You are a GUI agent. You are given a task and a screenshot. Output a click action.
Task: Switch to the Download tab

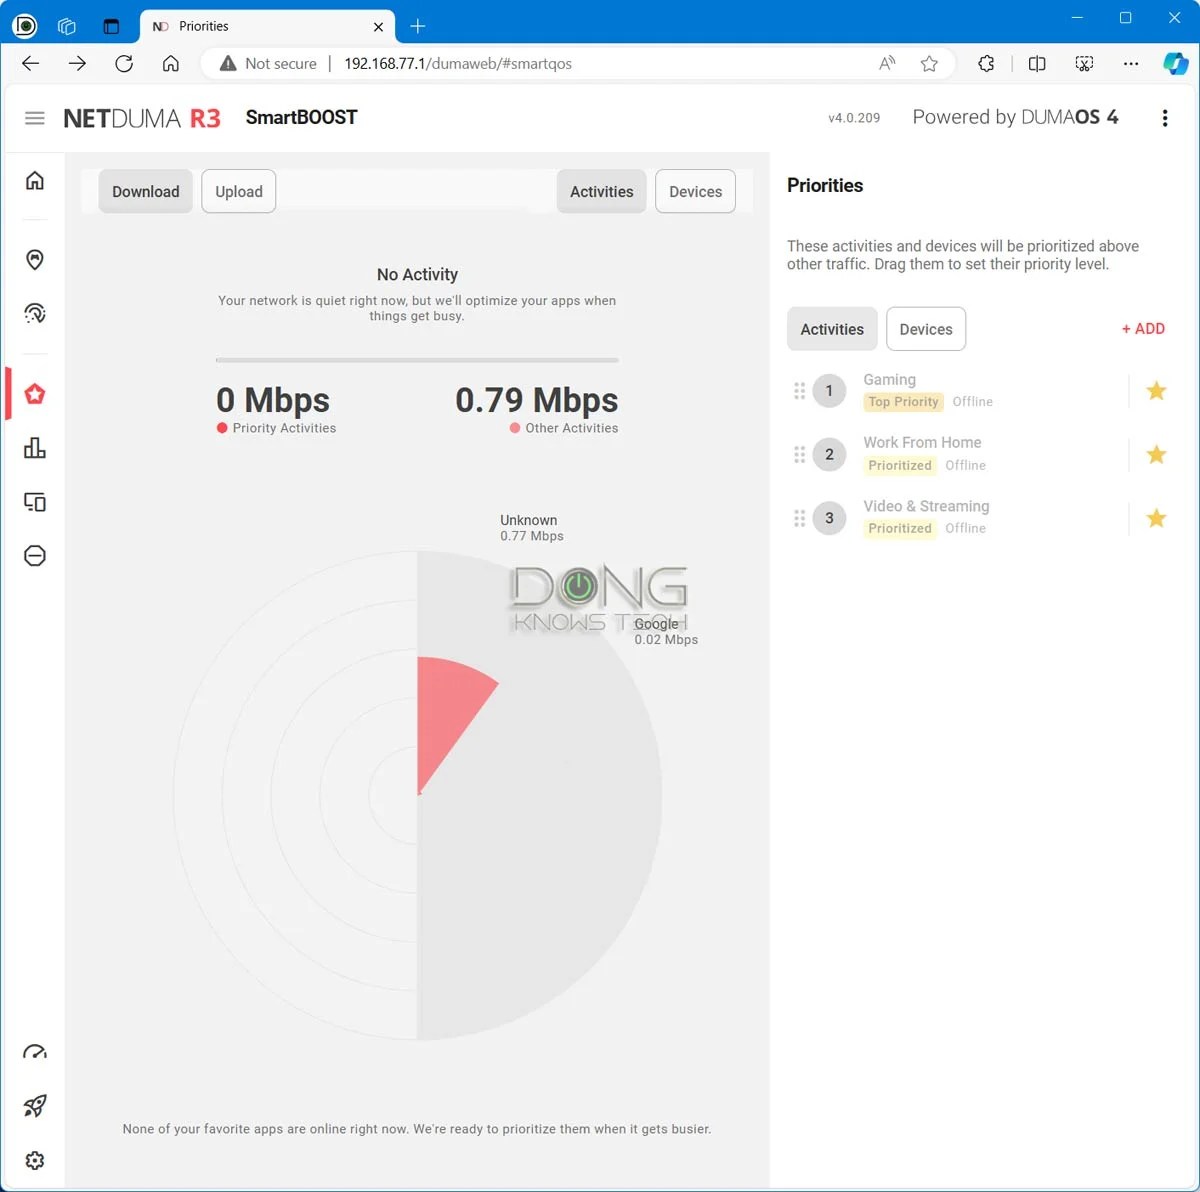click(x=146, y=191)
